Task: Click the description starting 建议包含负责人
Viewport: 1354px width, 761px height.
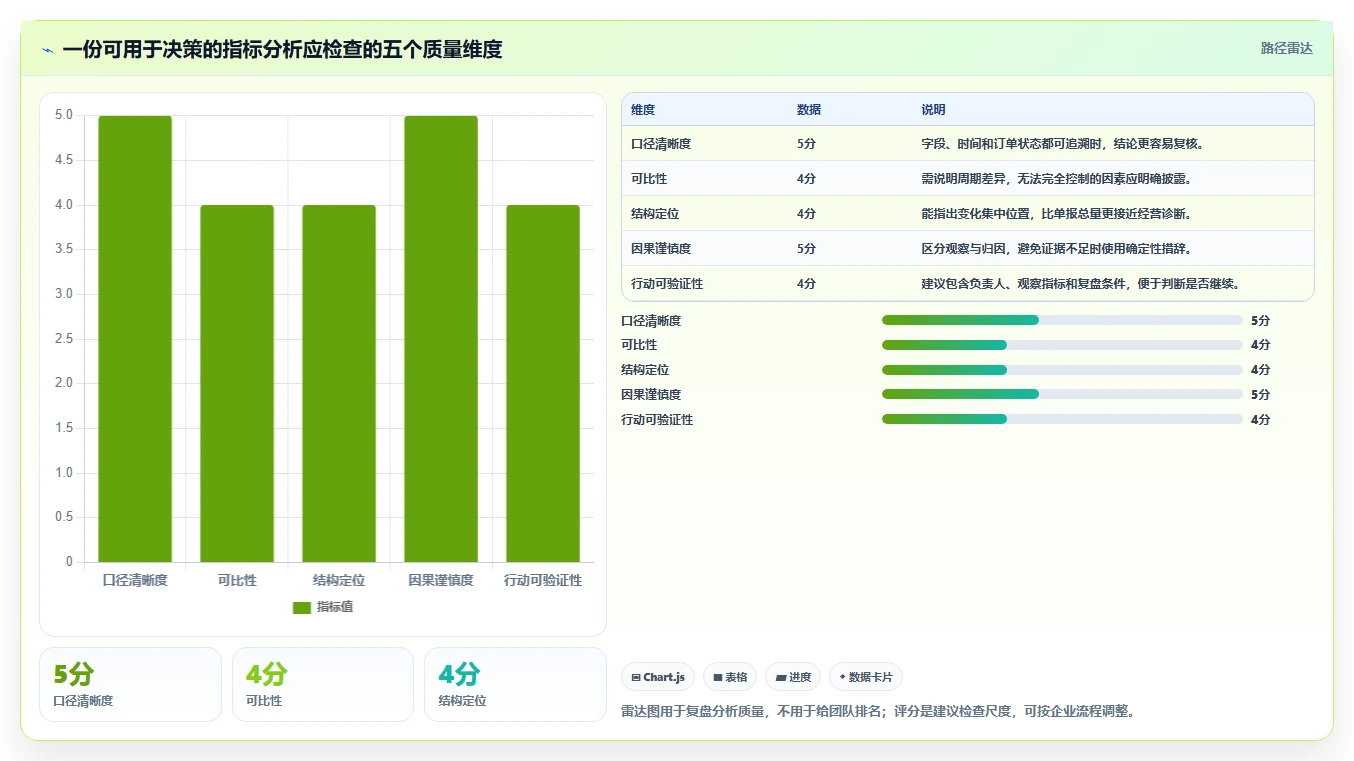Action: click(x=1080, y=284)
